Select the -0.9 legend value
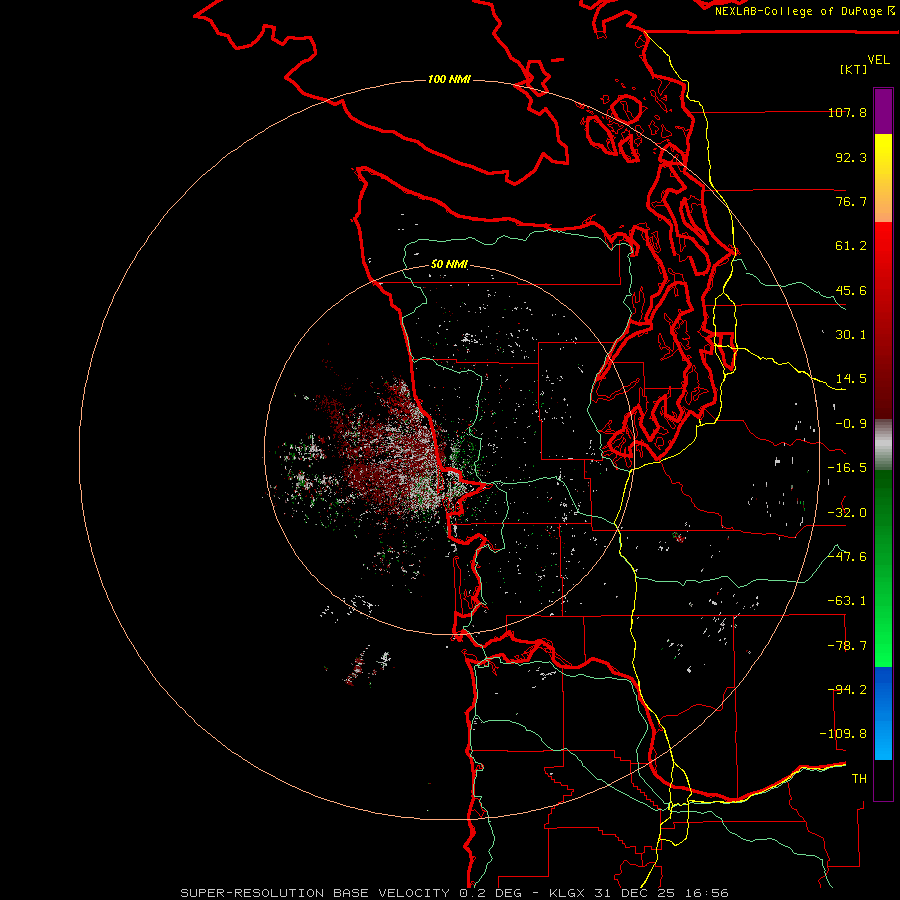The image size is (900, 900). click(x=851, y=424)
